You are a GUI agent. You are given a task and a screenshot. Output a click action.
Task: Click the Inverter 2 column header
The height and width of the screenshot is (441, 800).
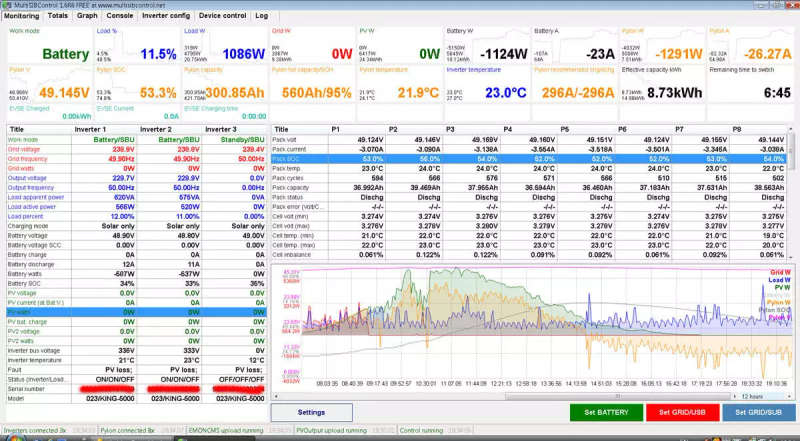(169, 130)
